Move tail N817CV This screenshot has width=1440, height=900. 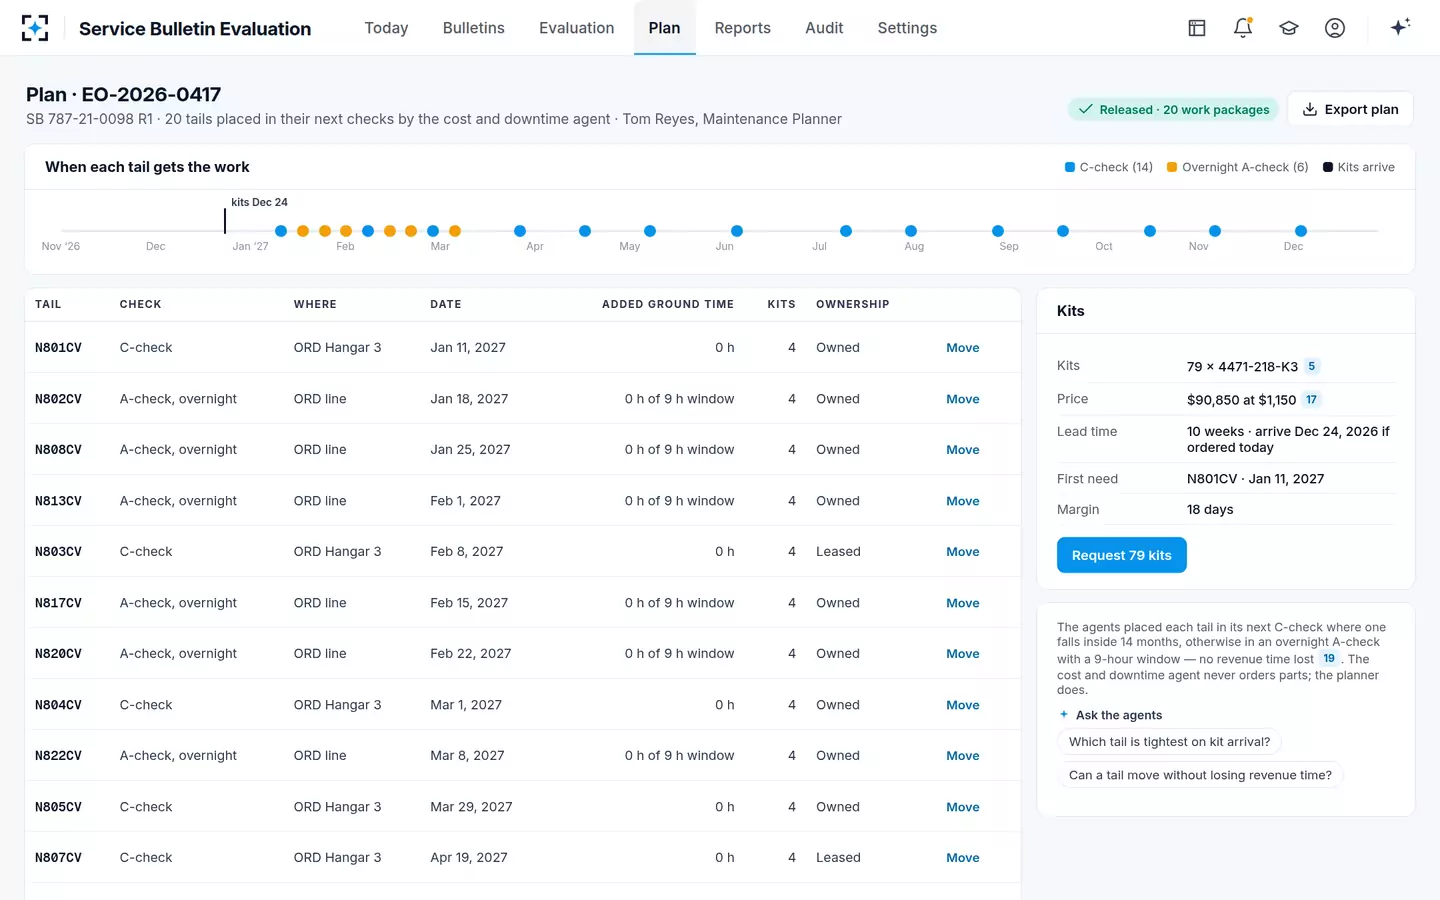[963, 603]
